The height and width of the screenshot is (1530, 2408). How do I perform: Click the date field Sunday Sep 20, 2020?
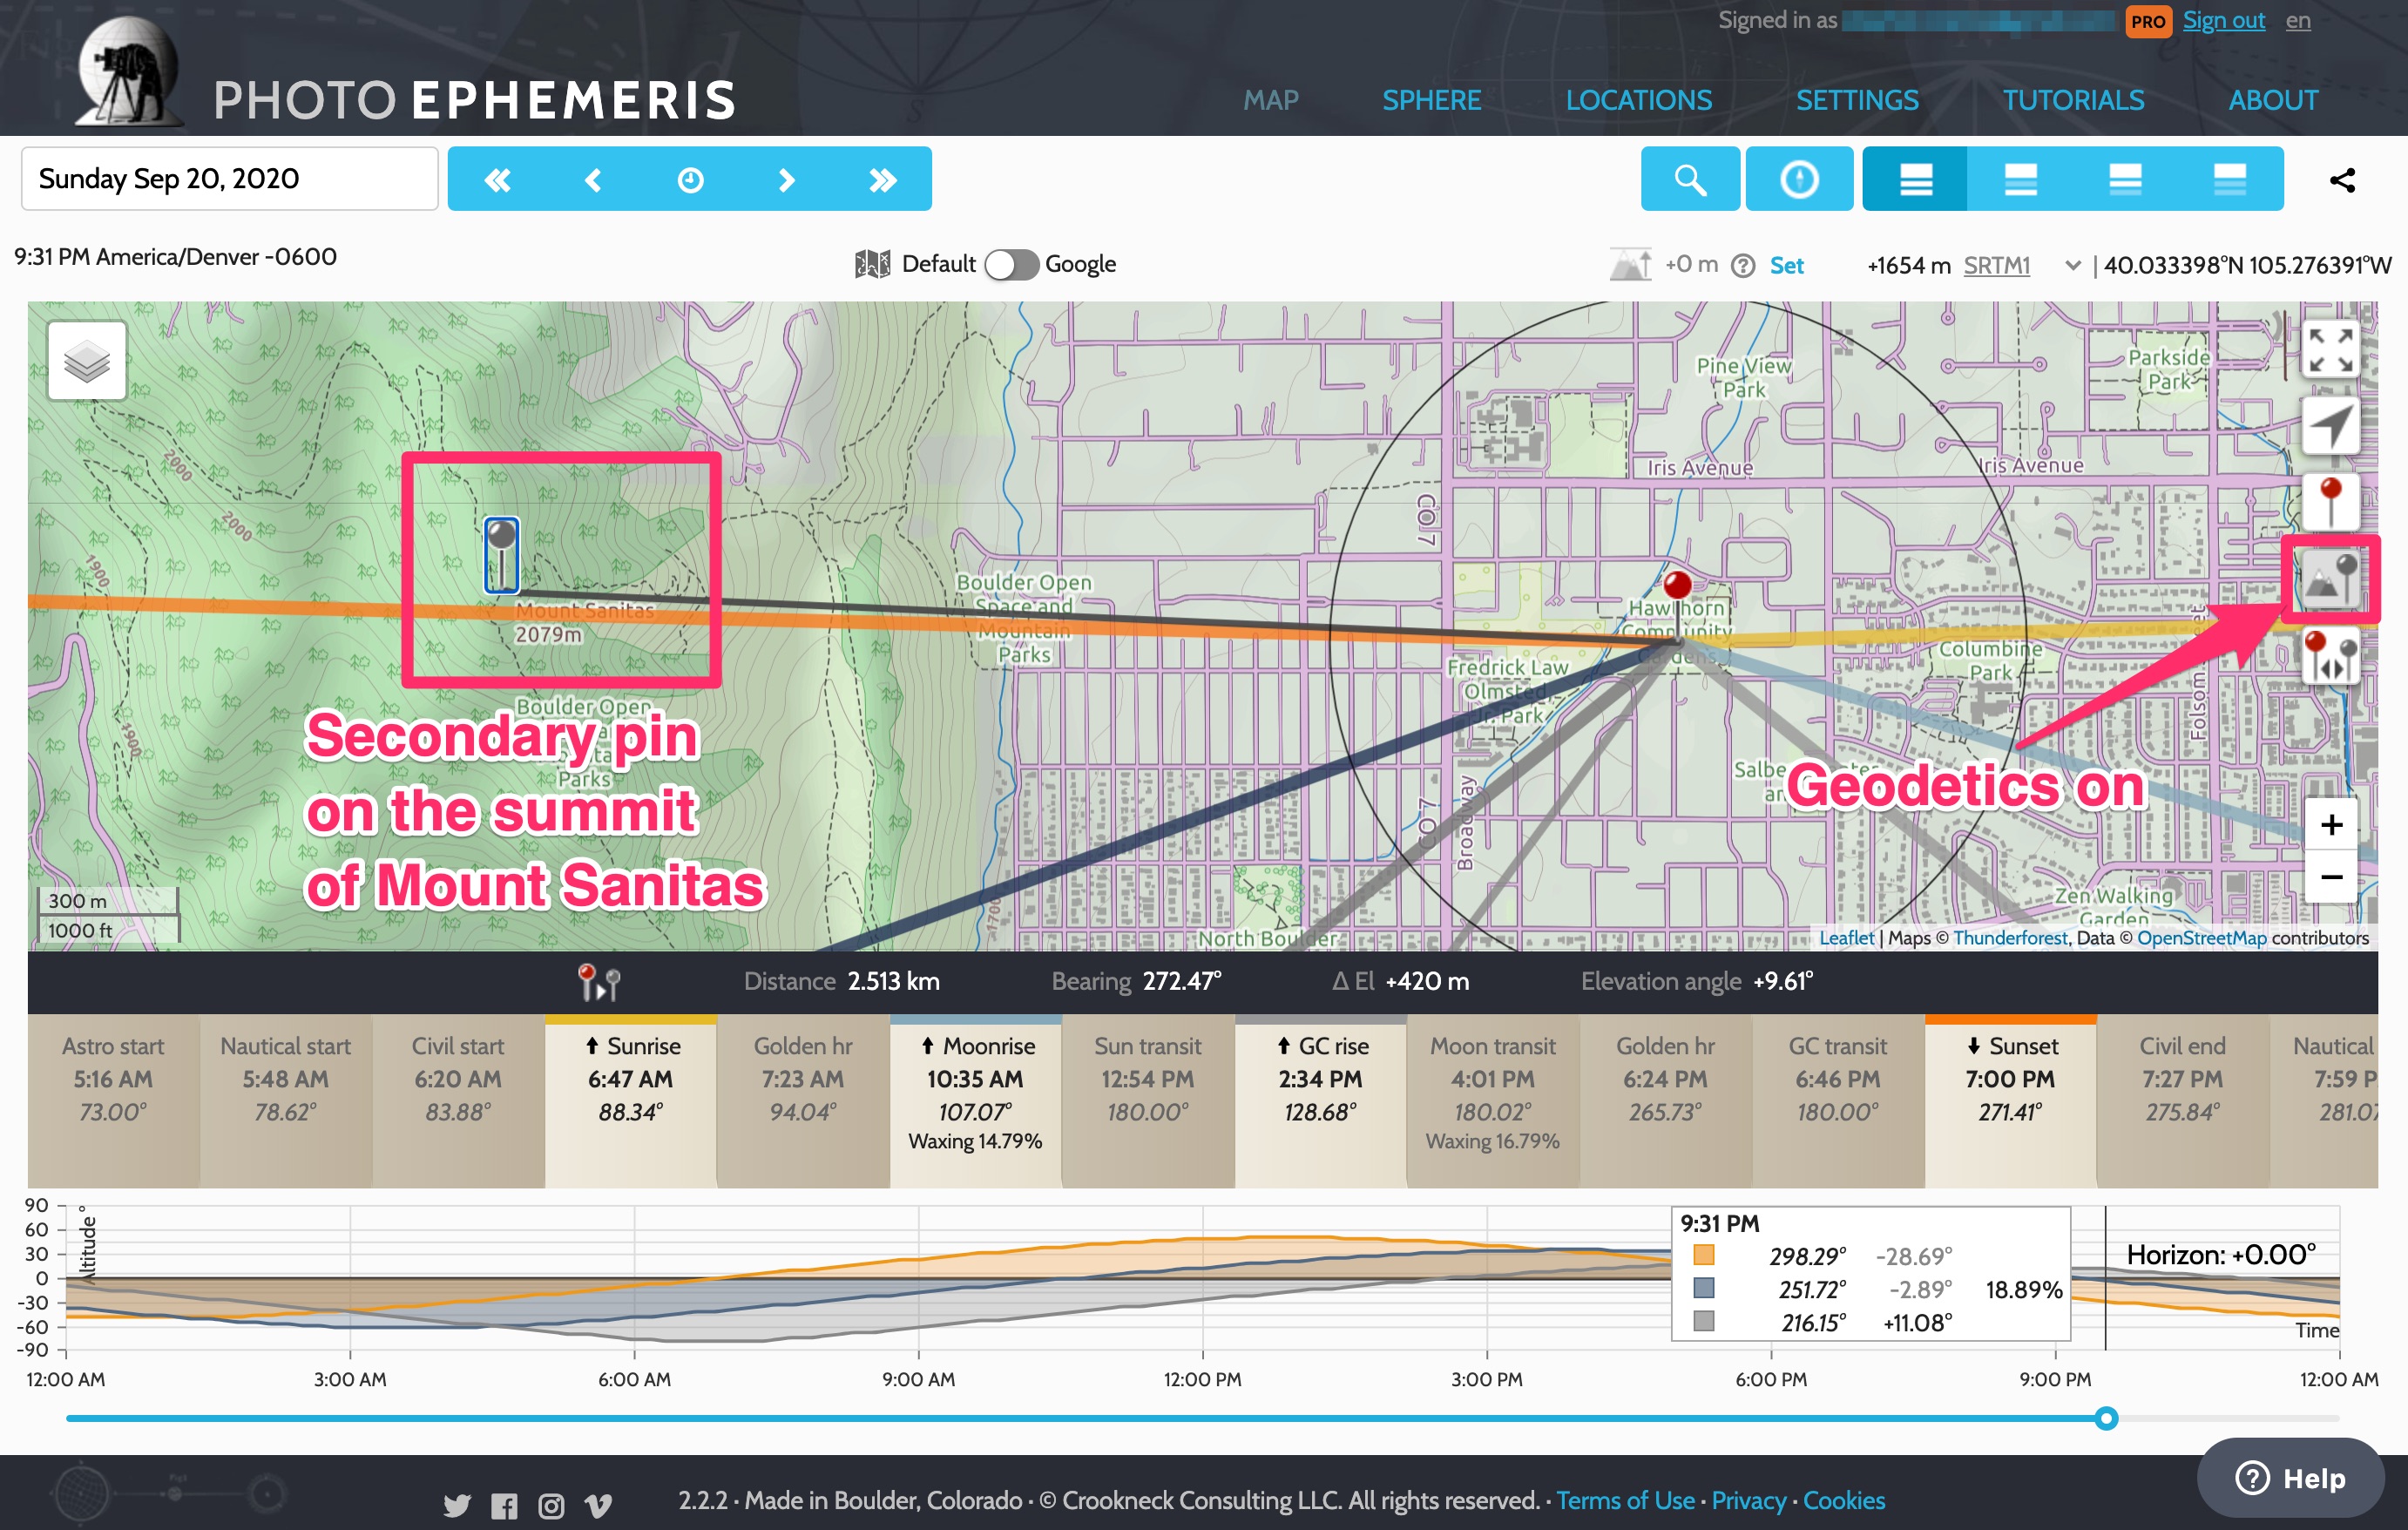229,179
